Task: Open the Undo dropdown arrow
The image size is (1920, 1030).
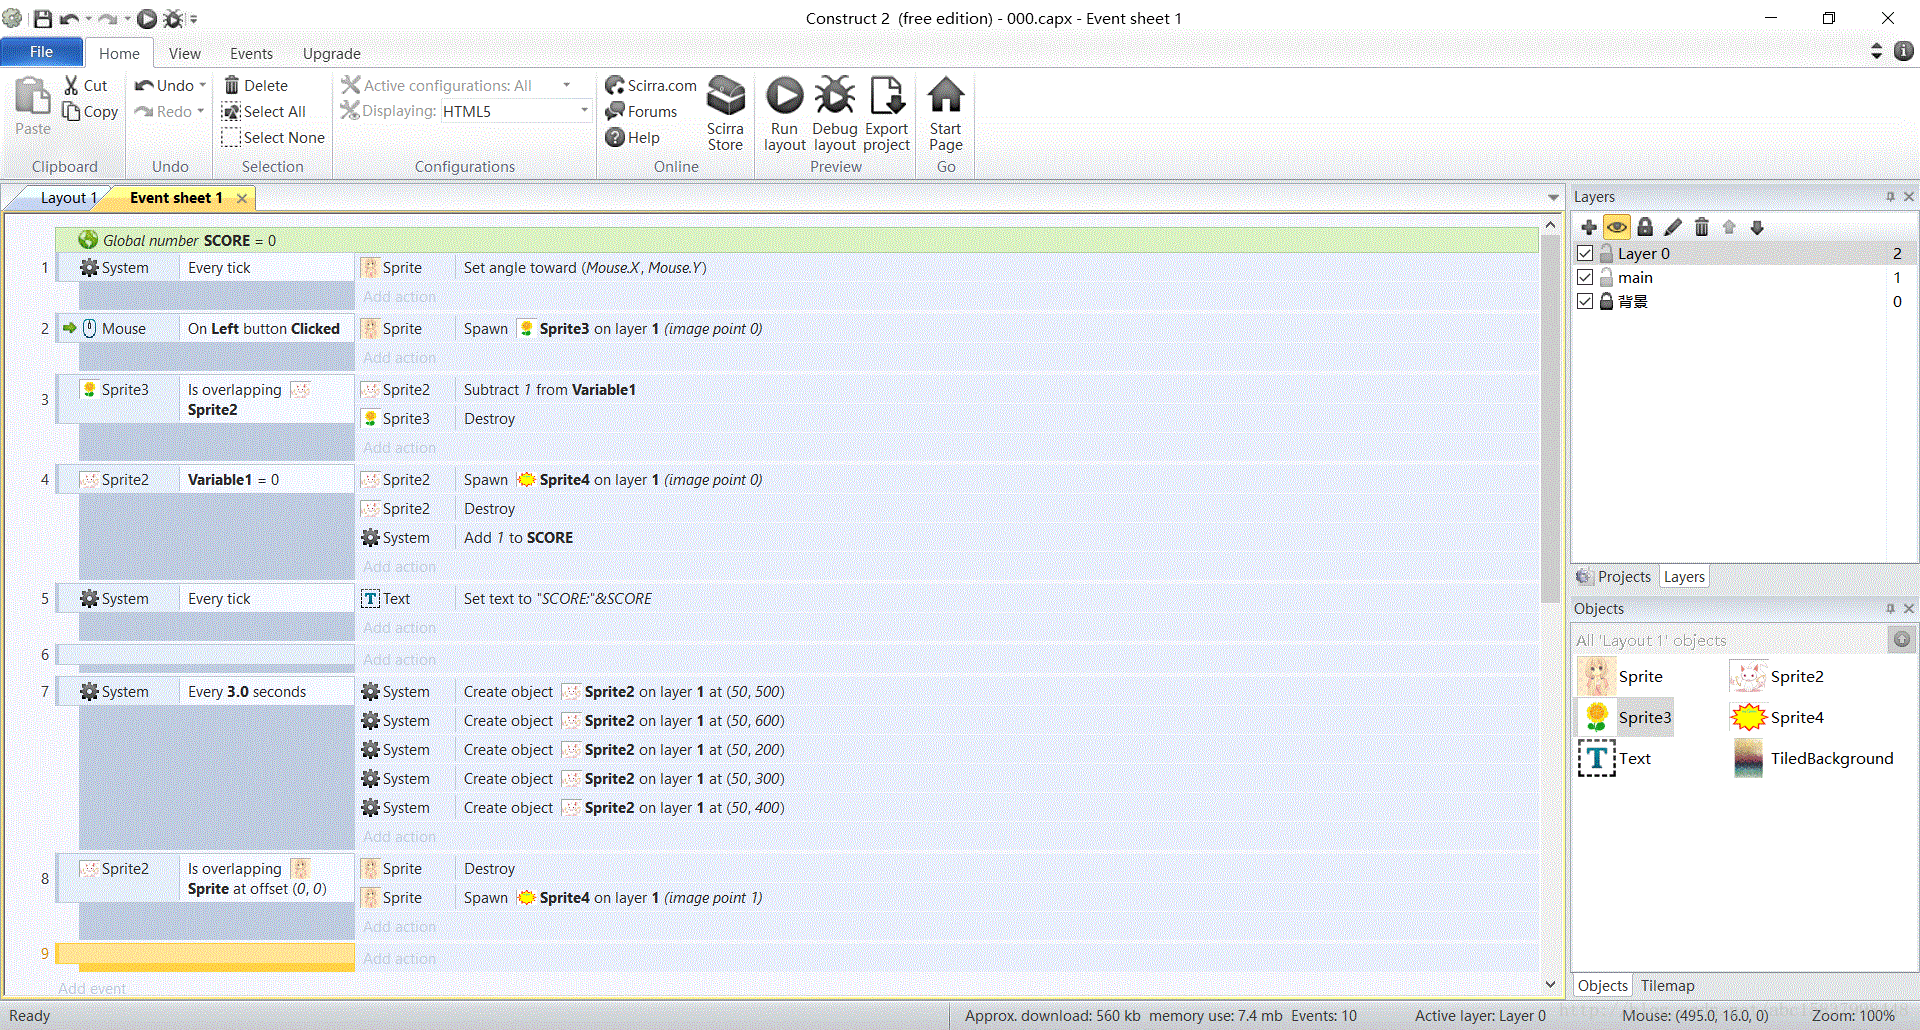Action: point(202,86)
